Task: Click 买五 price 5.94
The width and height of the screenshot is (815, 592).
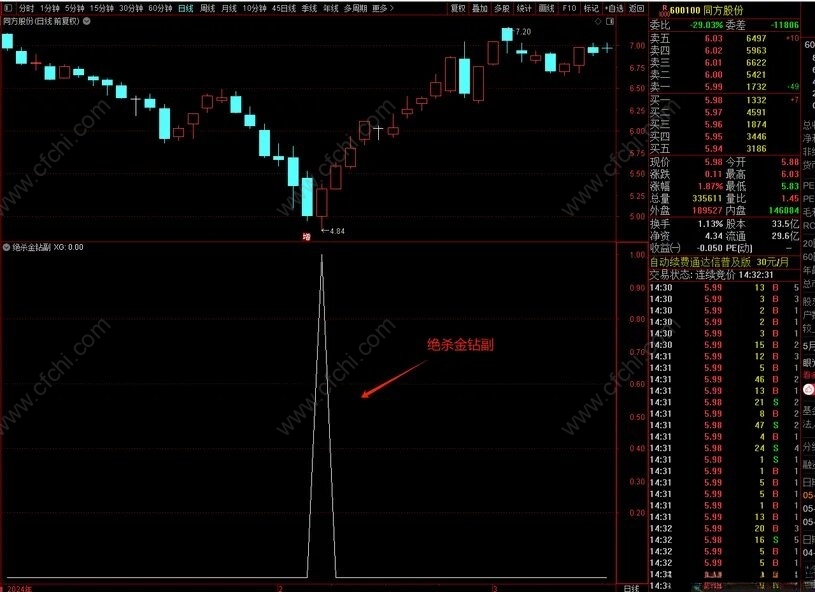Action: point(714,149)
